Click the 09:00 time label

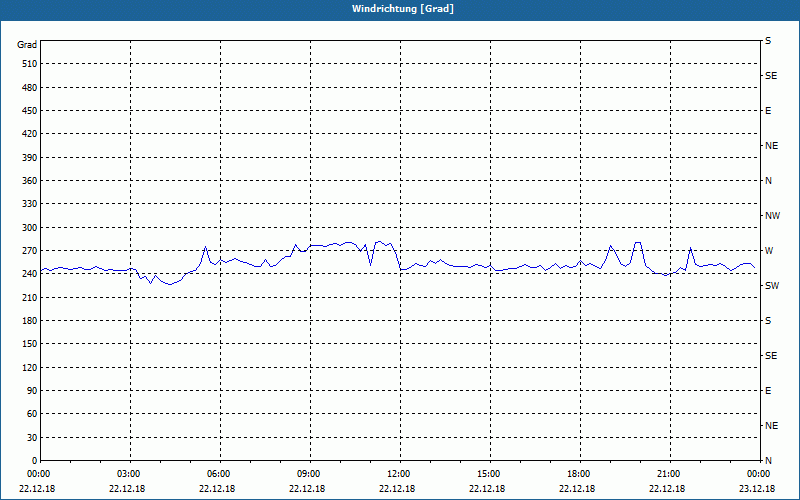(x=308, y=474)
